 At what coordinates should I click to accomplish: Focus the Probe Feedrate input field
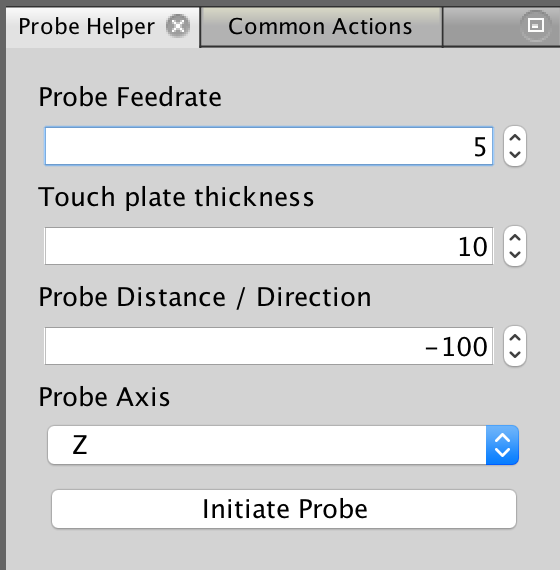pos(269,146)
